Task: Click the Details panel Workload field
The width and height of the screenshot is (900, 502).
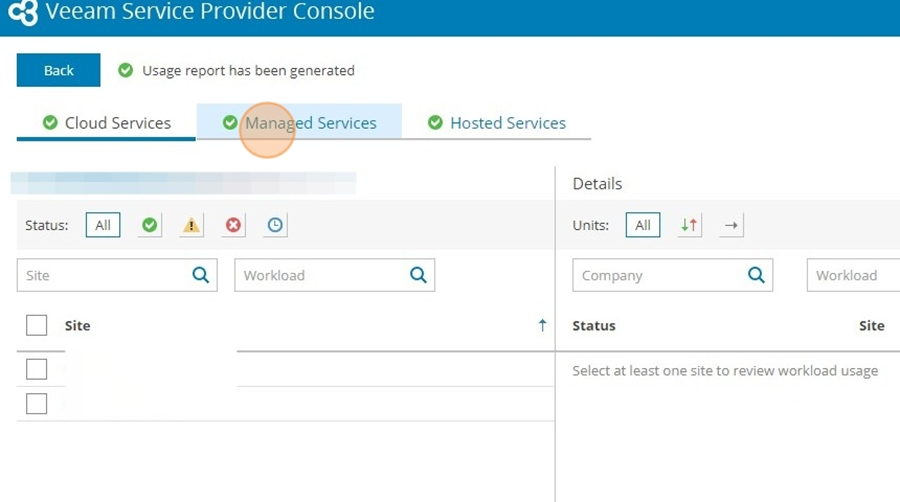Action: click(x=854, y=275)
